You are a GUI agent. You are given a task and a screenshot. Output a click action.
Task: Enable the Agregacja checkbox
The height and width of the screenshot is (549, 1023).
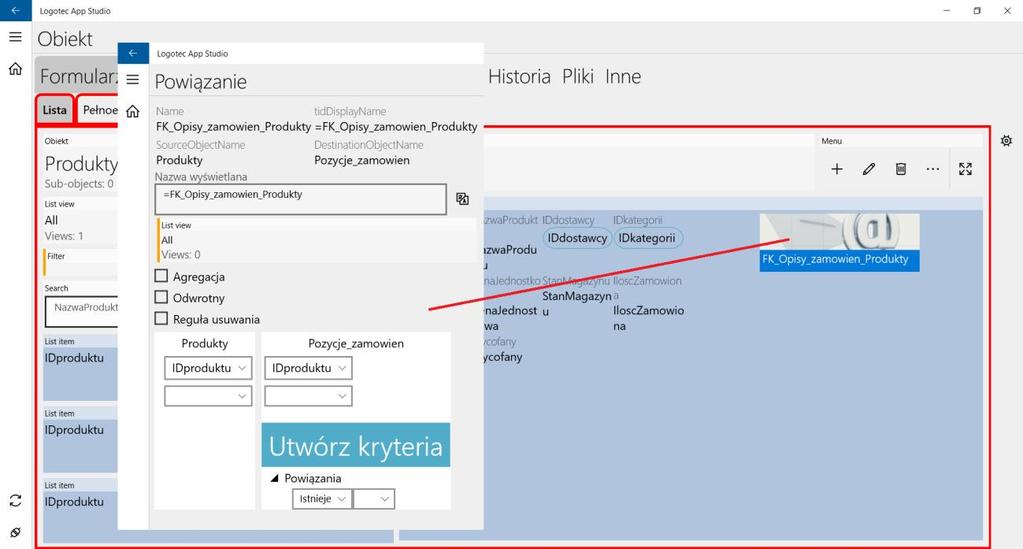pos(161,276)
